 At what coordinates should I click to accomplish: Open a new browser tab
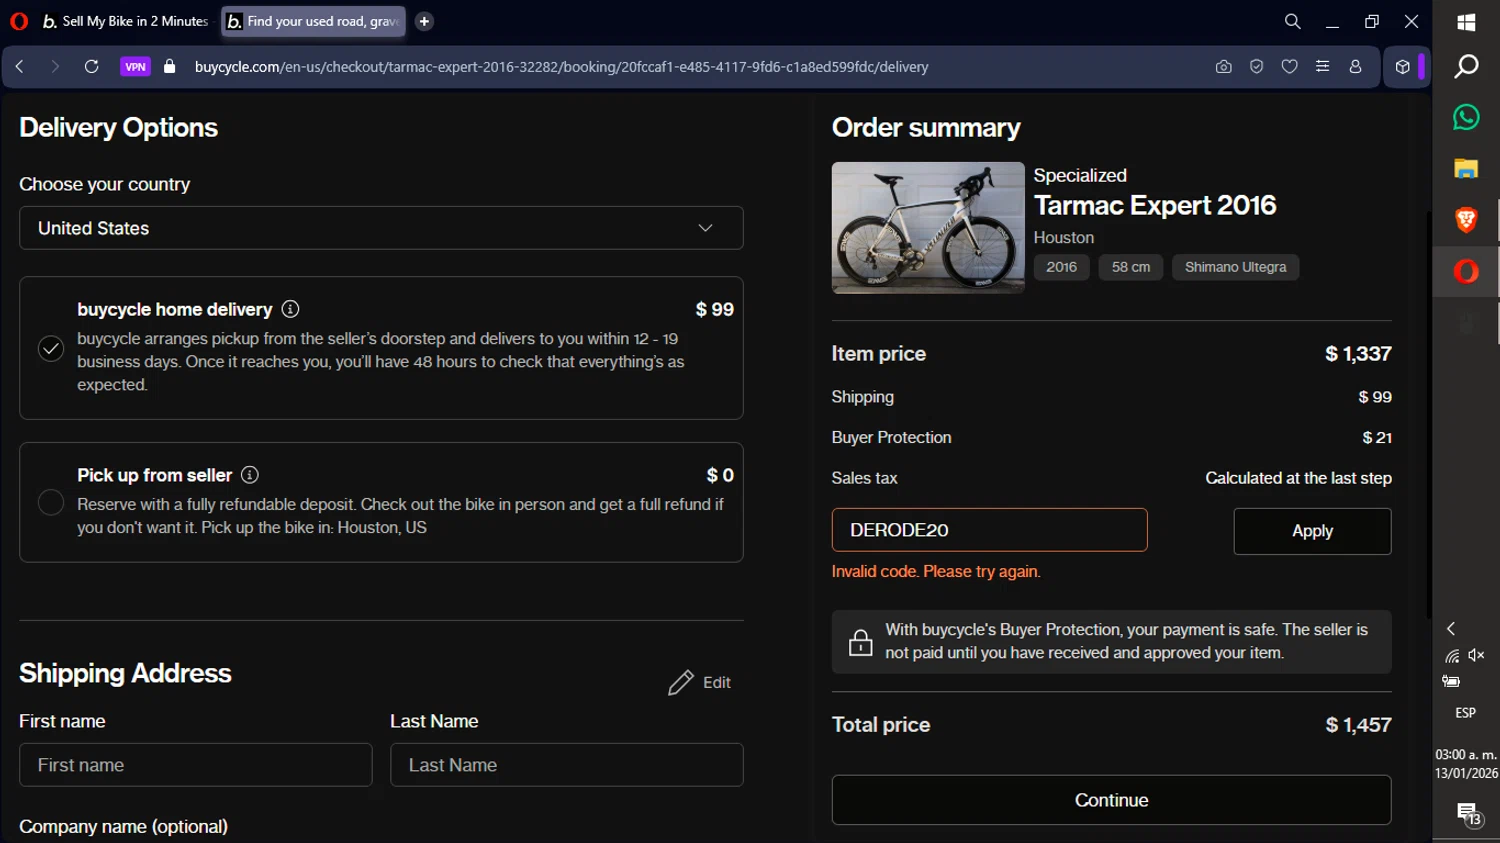click(x=424, y=21)
